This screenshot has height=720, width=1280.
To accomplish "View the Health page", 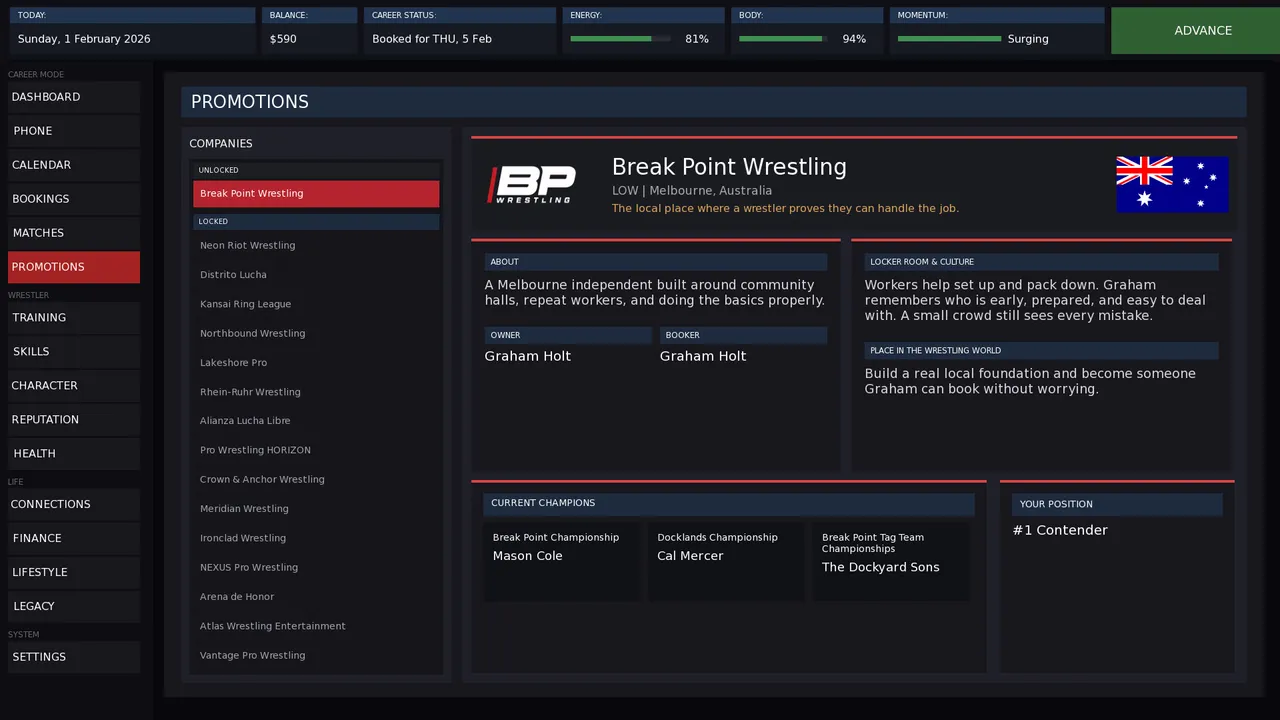I will 74,454.
